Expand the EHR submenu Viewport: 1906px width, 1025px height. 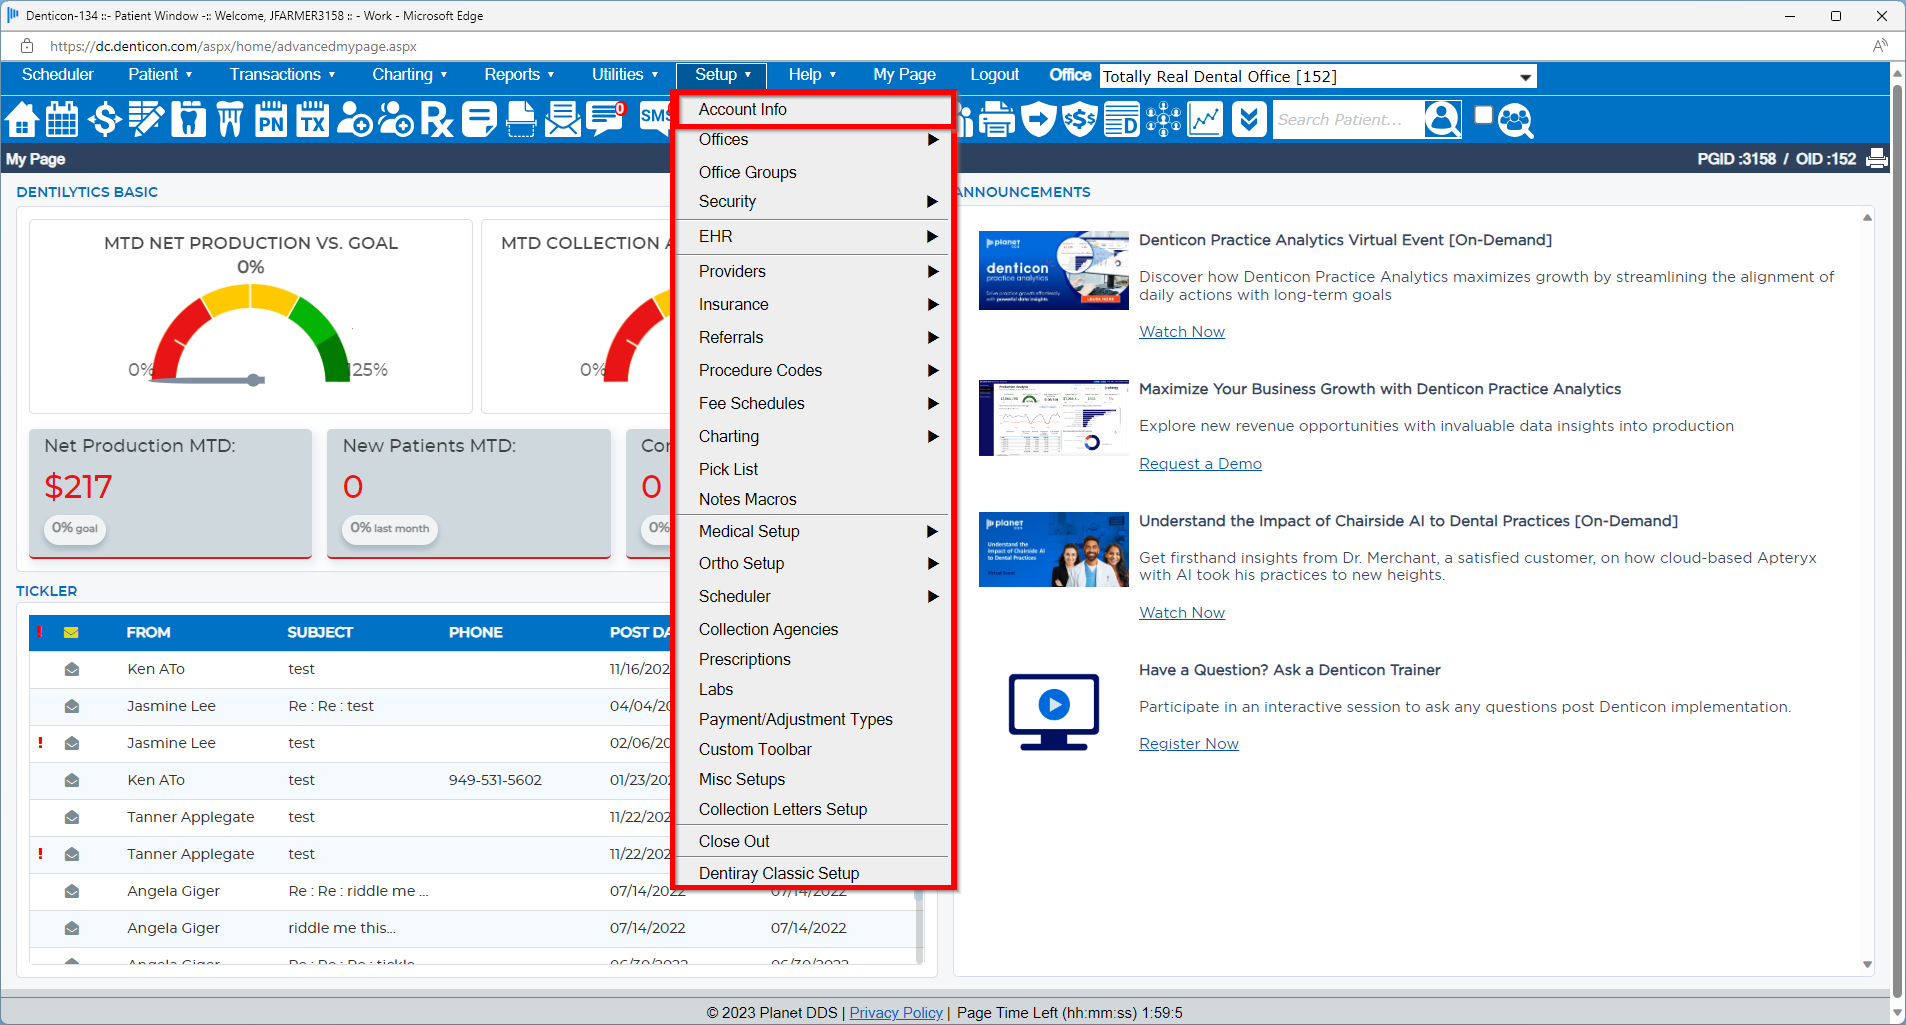coord(813,236)
